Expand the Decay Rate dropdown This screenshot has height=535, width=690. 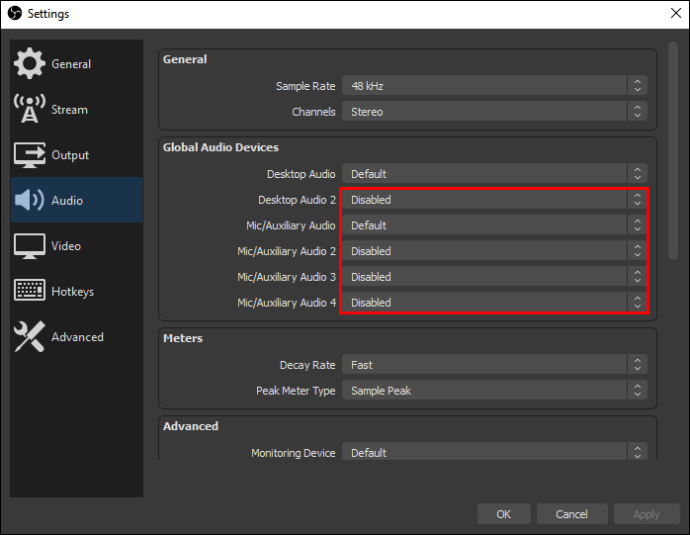(x=494, y=365)
